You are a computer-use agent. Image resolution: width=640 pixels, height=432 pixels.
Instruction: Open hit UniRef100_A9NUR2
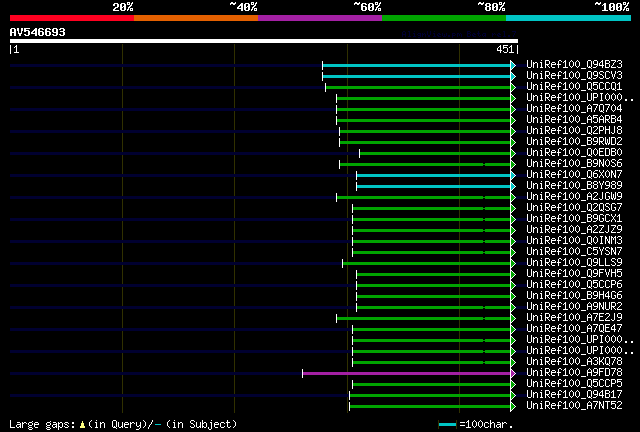pyautogui.click(x=574, y=307)
